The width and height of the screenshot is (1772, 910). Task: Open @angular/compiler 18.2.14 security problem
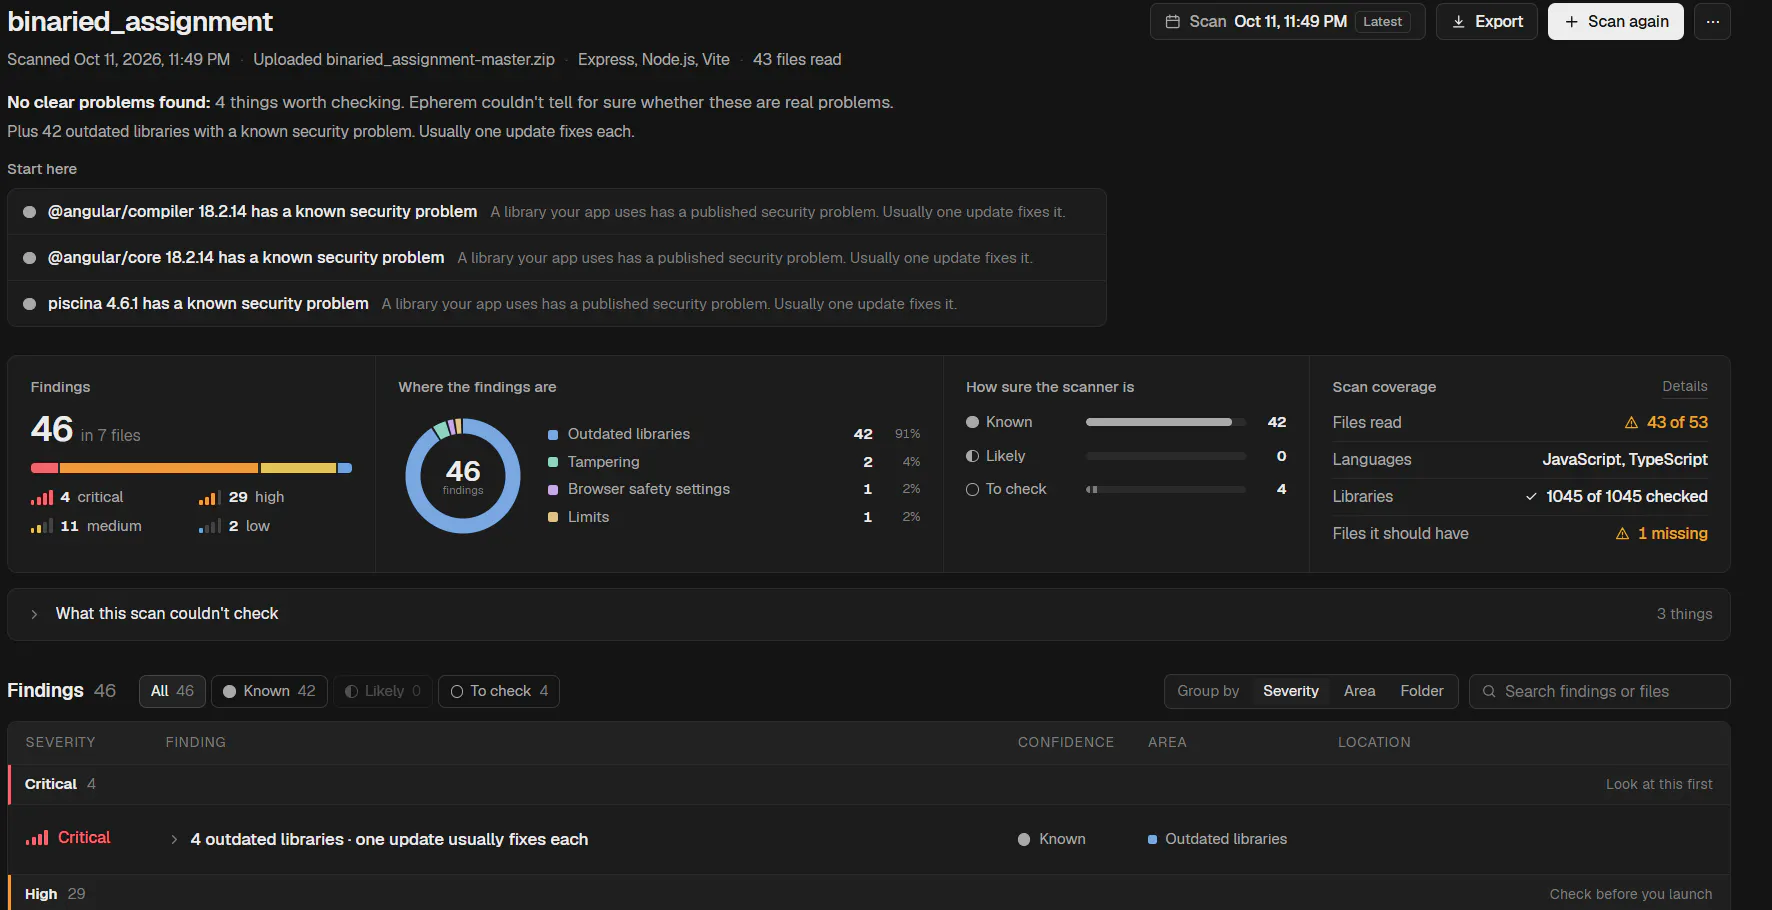coord(556,212)
